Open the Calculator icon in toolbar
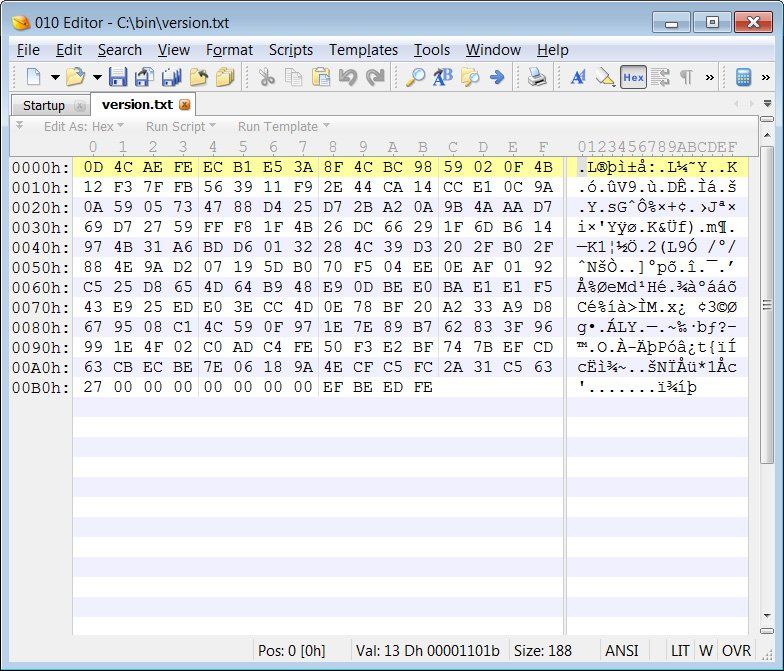 743,78
